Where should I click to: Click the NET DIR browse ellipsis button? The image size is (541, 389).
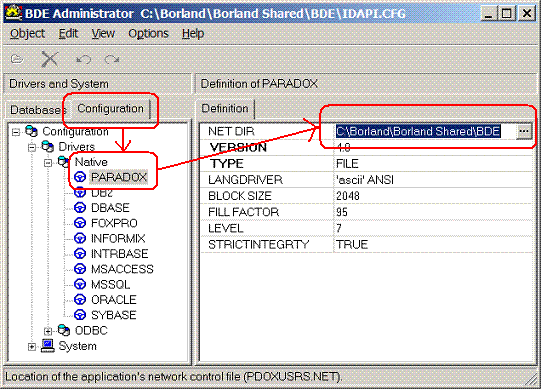pyautogui.click(x=523, y=132)
